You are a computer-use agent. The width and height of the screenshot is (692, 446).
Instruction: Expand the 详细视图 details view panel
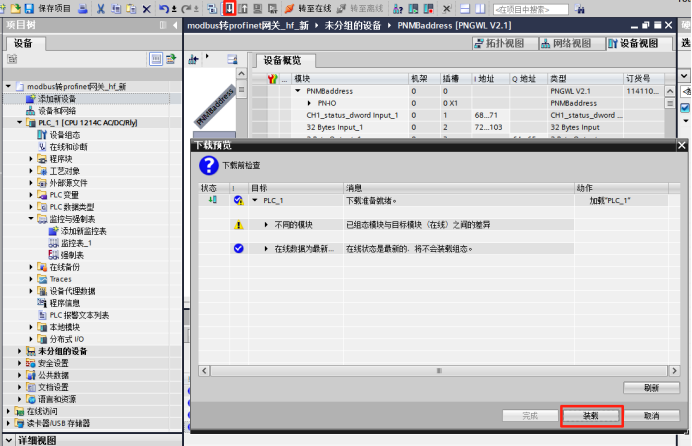(x=9, y=440)
